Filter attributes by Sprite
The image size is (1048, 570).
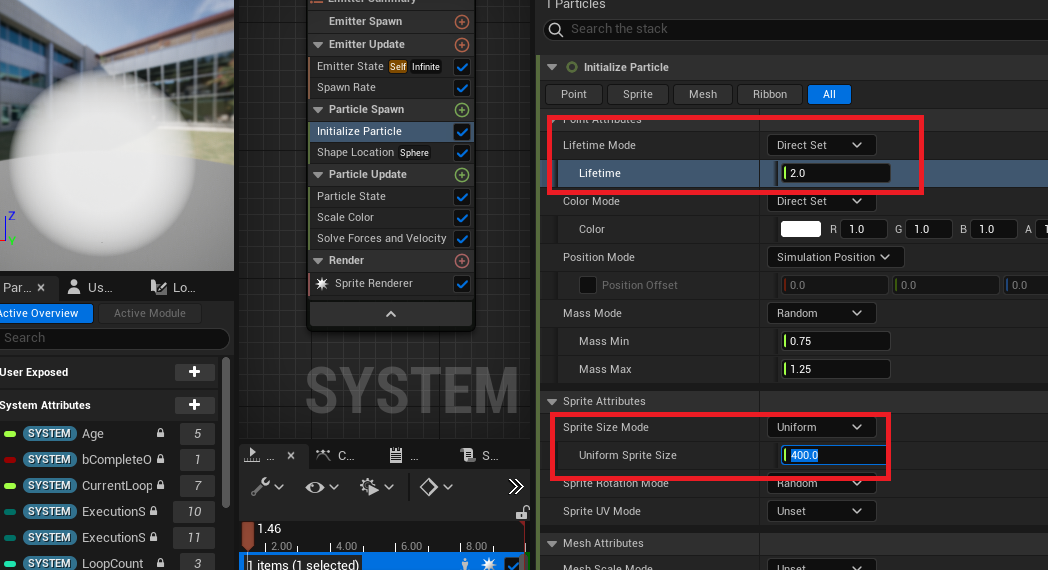[x=638, y=94]
